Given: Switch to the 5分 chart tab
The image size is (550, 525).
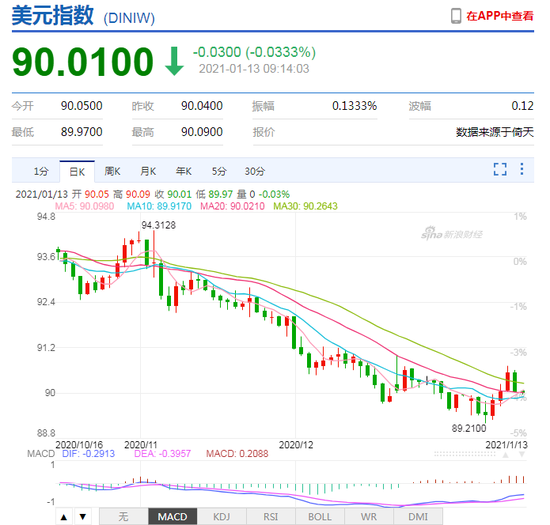Looking at the screenshot, I should coord(219,171).
